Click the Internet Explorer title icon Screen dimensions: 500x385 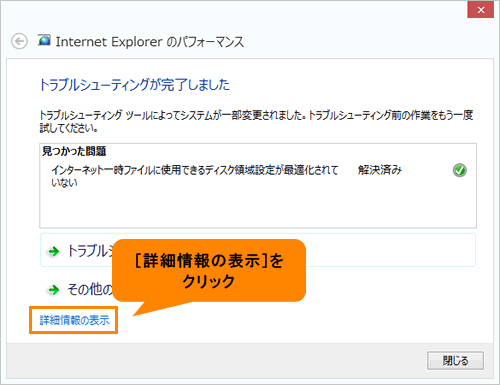pyautogui.click(x=44, y=40)
